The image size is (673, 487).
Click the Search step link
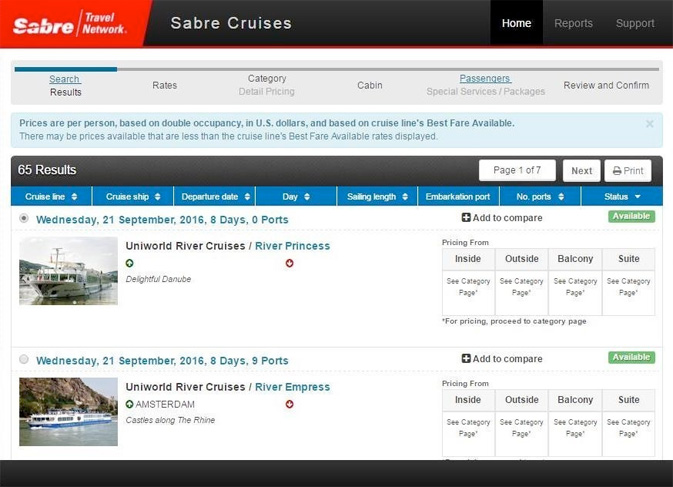[x=64, y=79]
